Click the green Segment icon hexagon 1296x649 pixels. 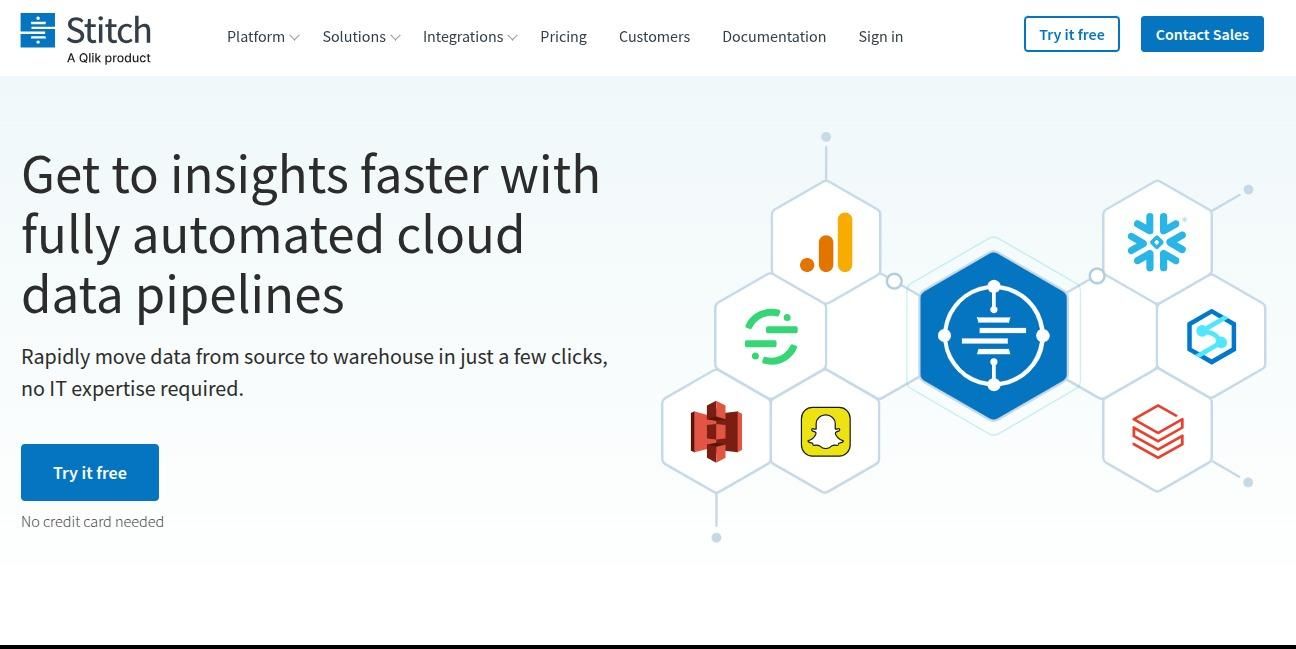click(771, 337)
